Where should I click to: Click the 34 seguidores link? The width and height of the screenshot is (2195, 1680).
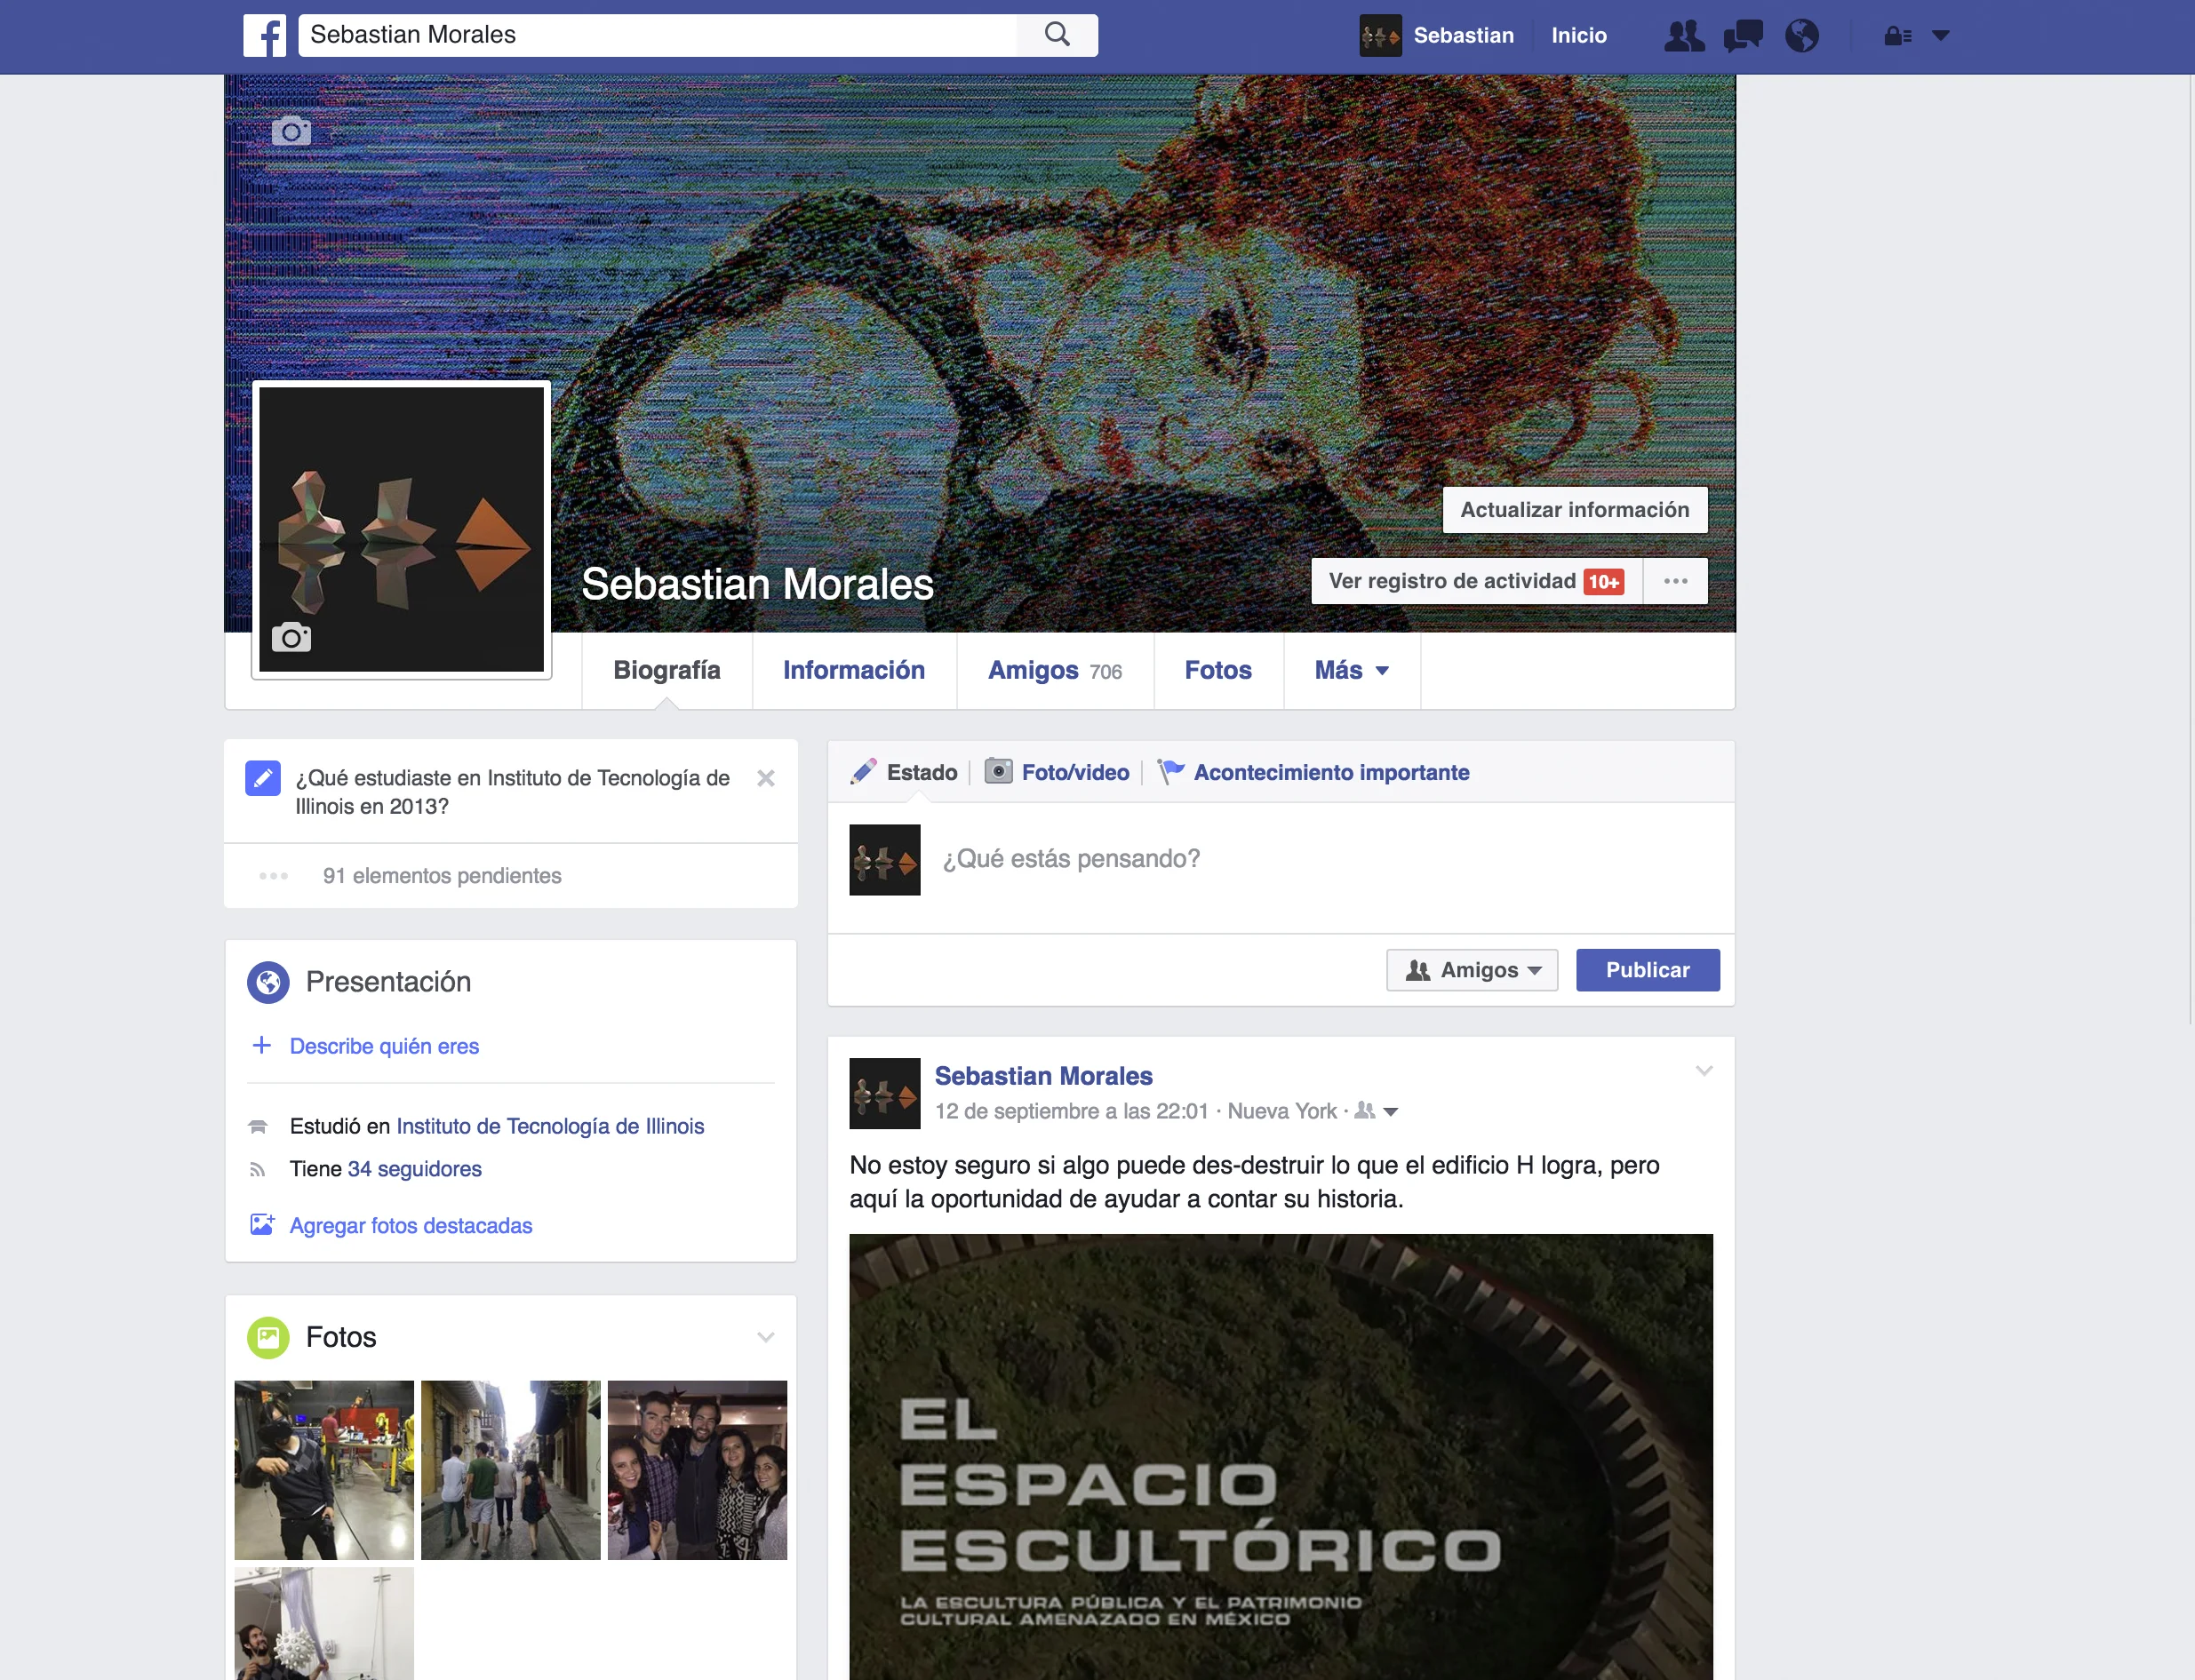point(414,1169)
